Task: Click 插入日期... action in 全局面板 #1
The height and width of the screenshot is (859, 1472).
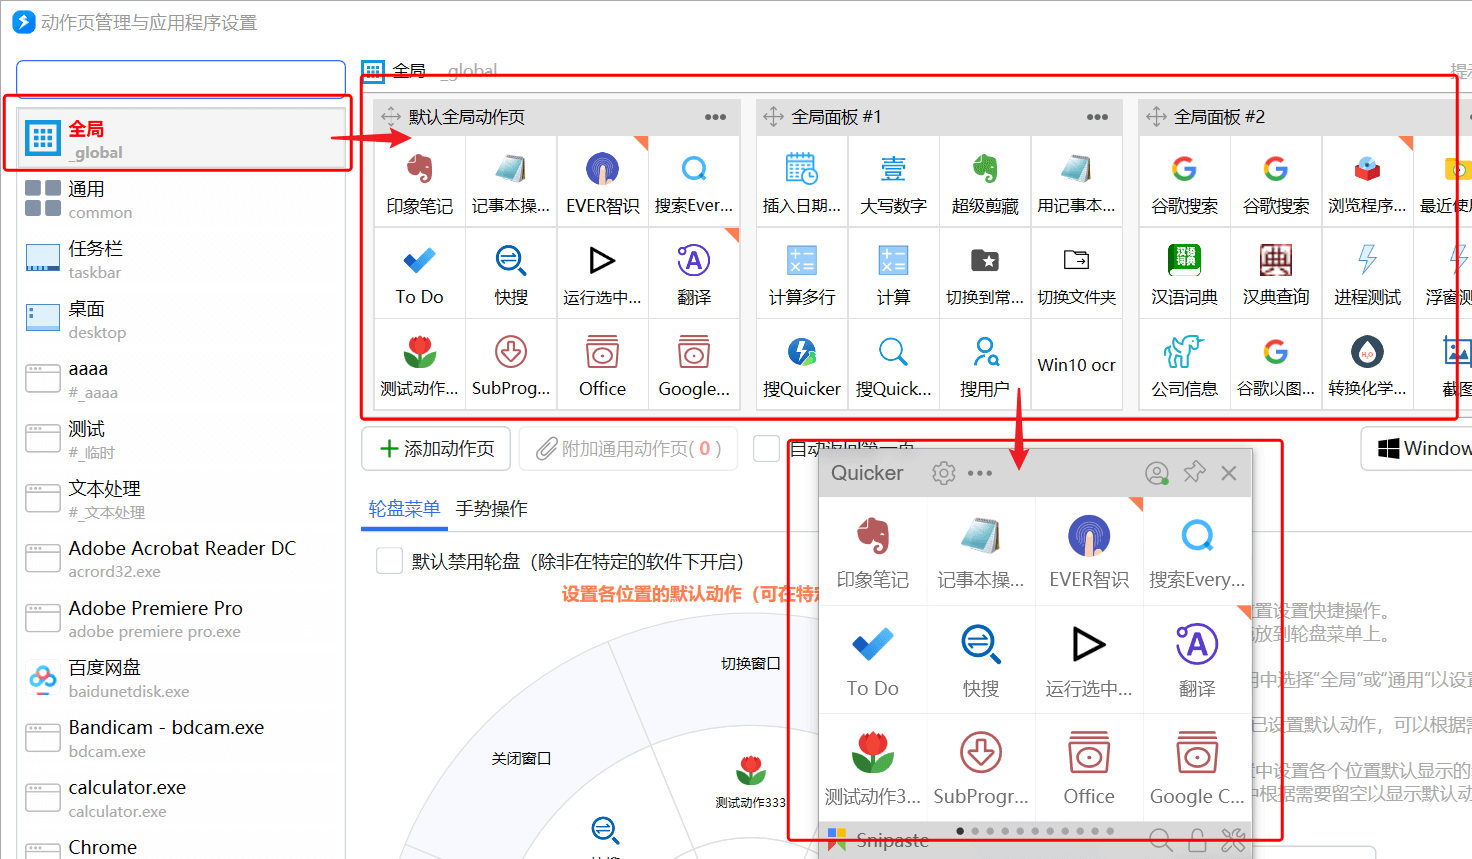Action: (x=802, y=182)
